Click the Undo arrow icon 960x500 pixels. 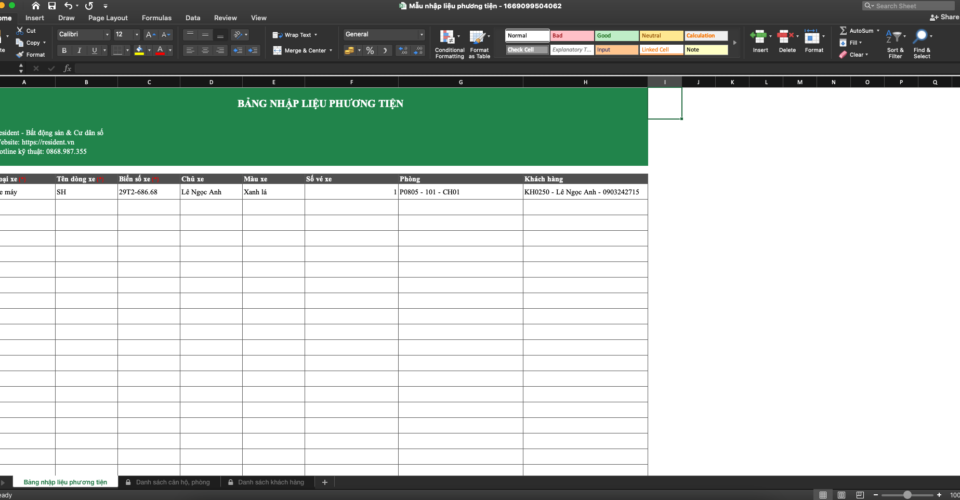(x=67, y=5)
